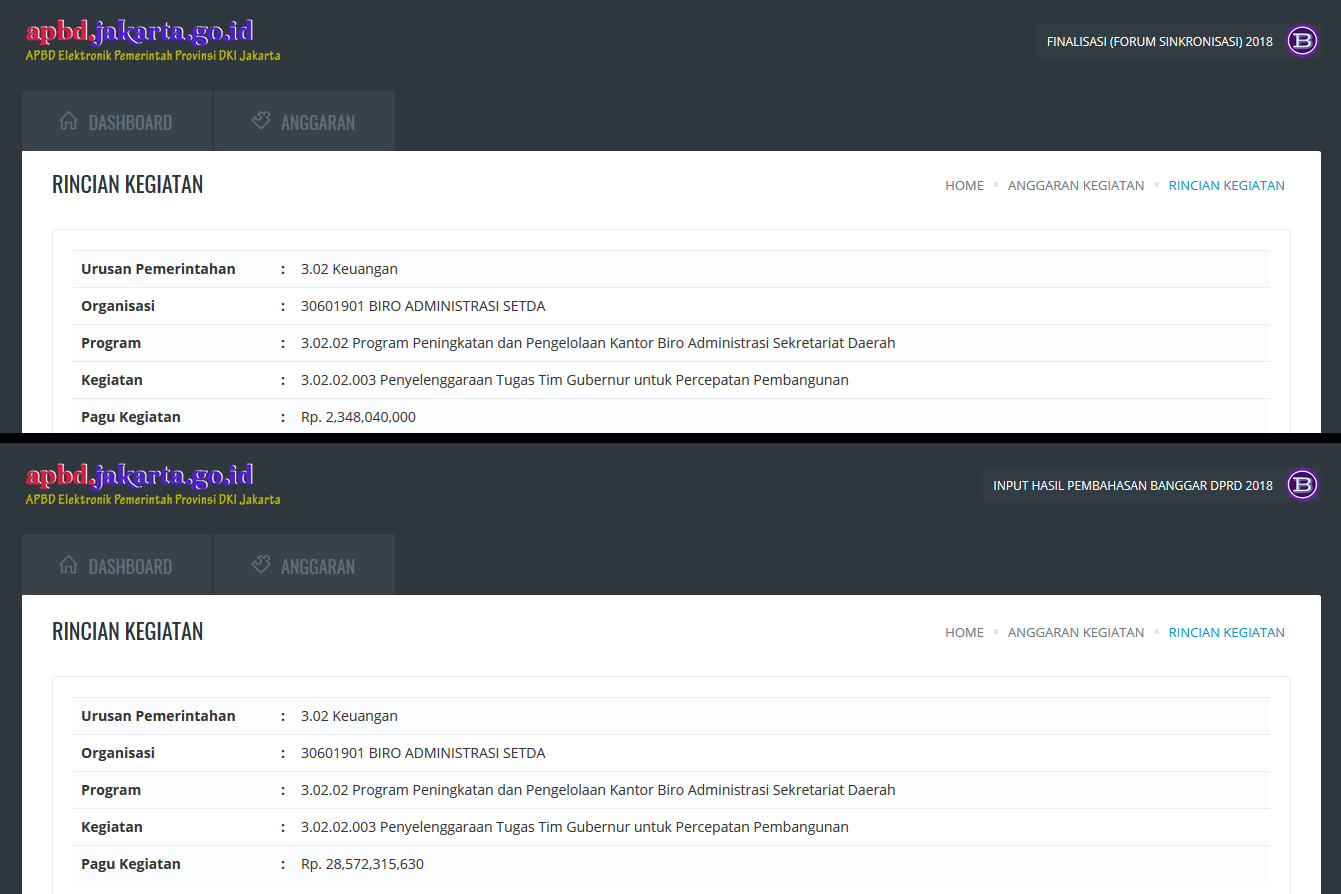Go to the HOME breadcrumb in the Finalisasi view
Screen dimensions: 1341x894
(x=964, y=186)
